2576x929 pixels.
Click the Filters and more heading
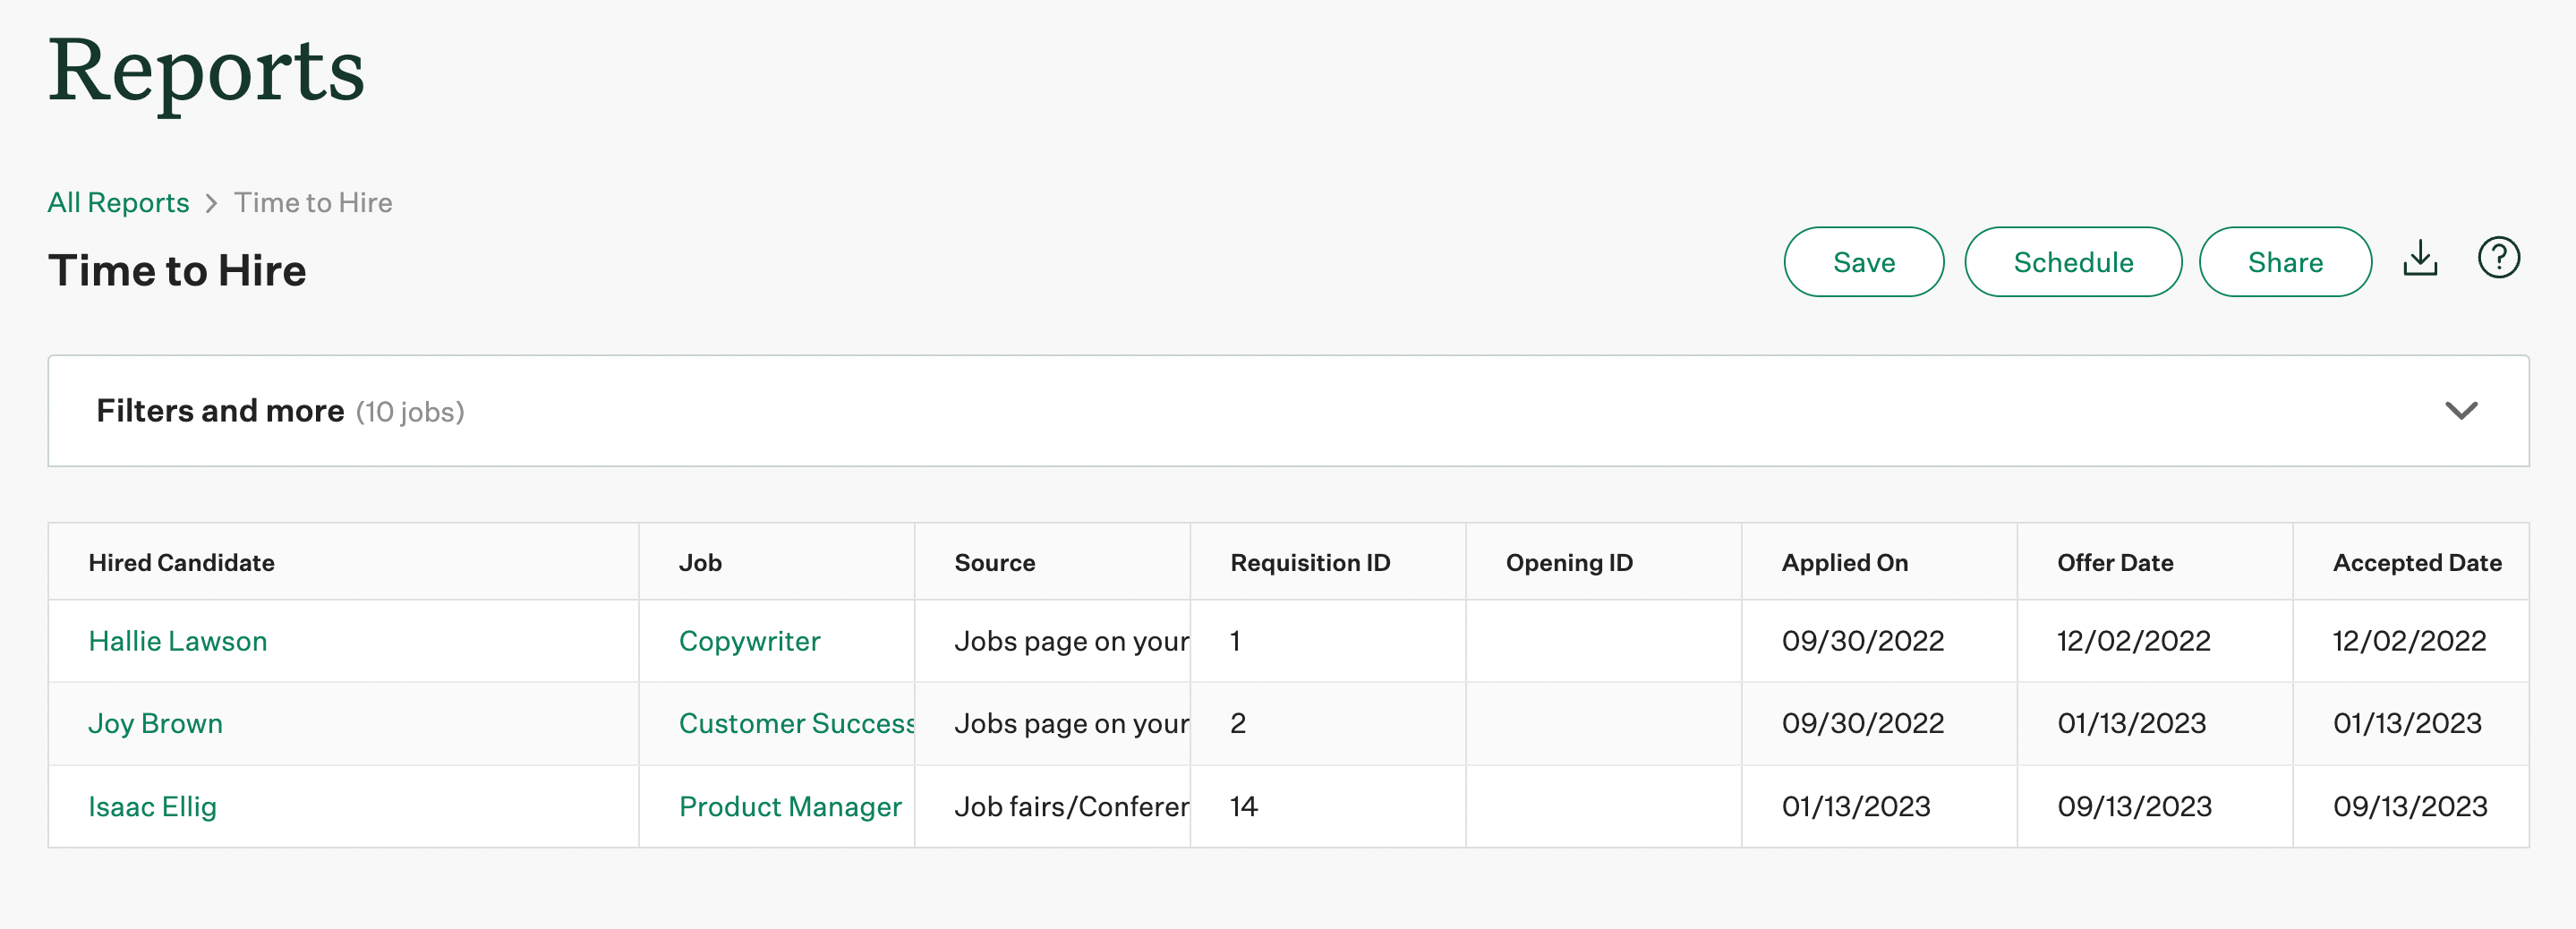tap(220, 411)
